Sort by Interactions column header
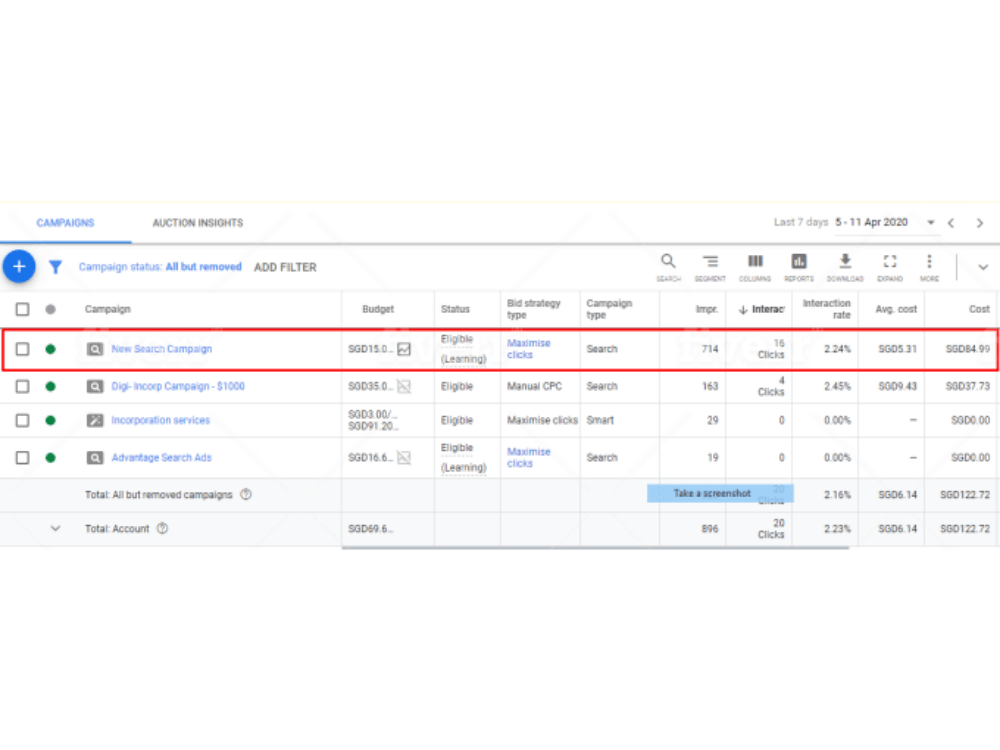The height and width of the screenshot is (750, 1000). [761, 309]
